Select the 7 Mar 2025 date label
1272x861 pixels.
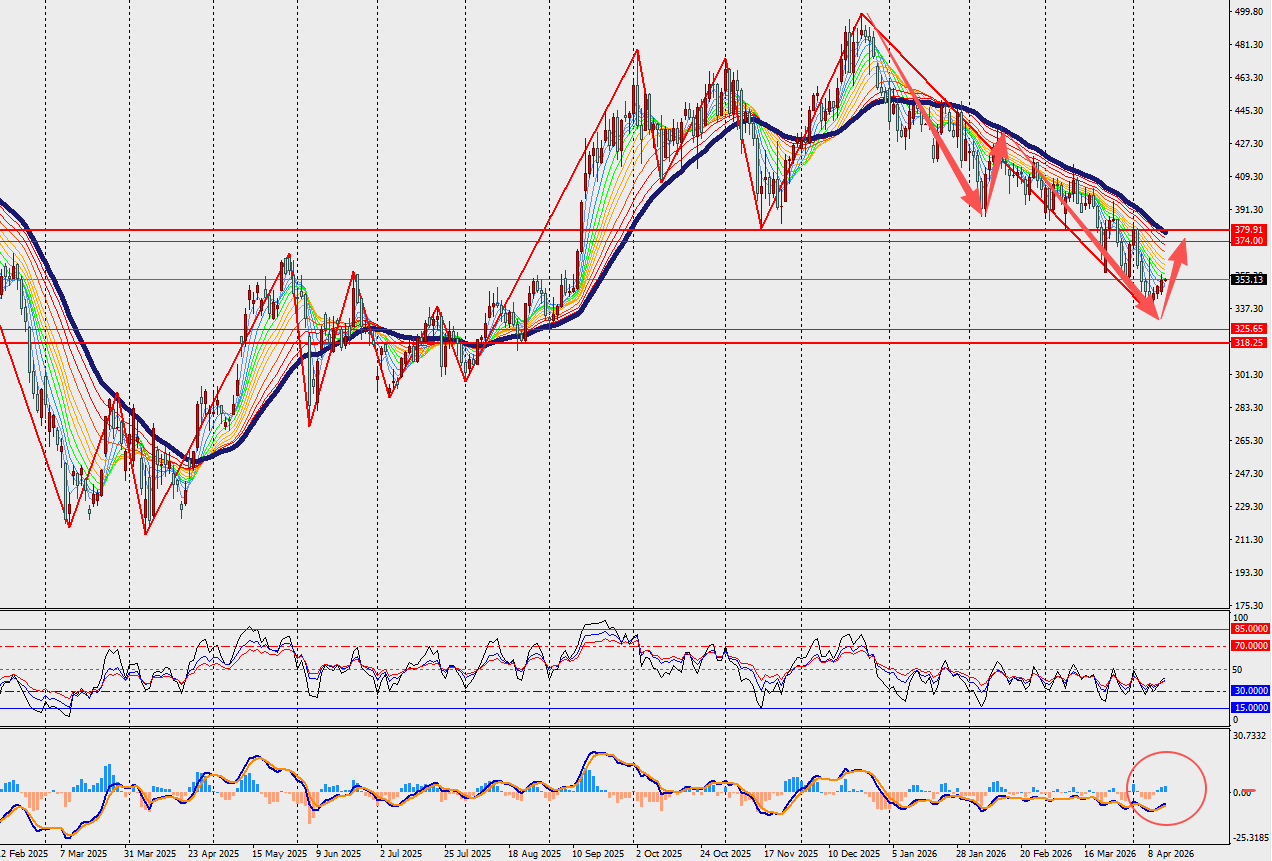point(84,854)
